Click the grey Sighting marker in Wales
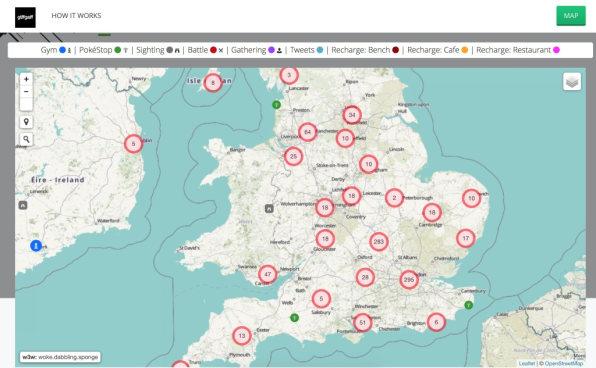 pyautogui.click(x=269, y=208)
